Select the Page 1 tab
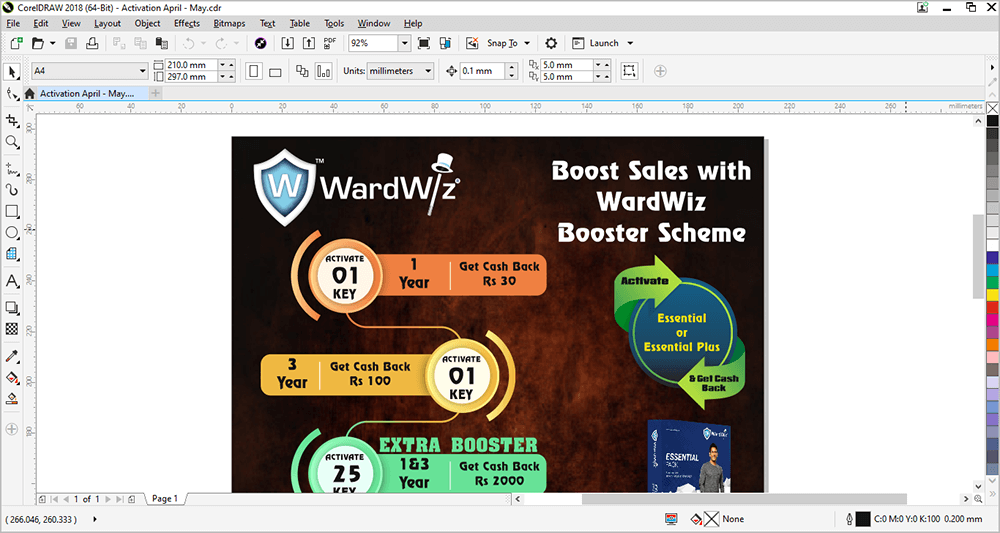The image size is (1000, 533). coord(165,499)
